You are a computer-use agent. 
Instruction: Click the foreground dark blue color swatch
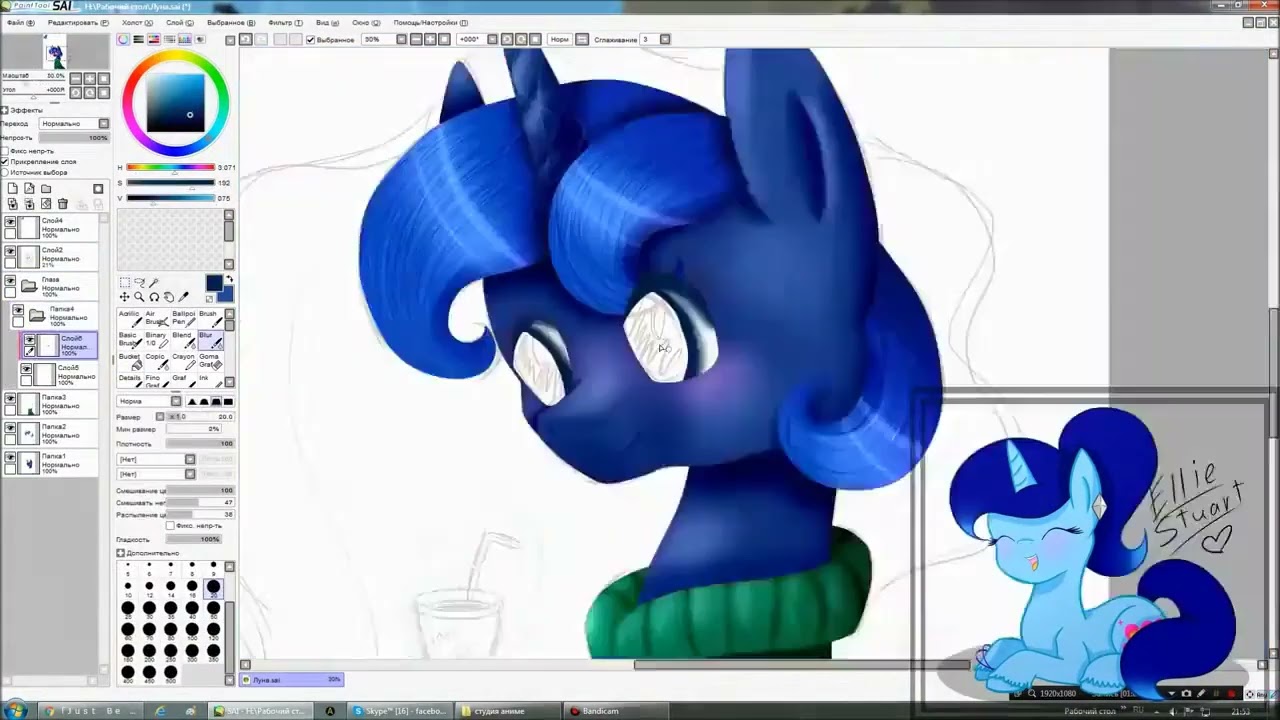(x=214, y=284)
